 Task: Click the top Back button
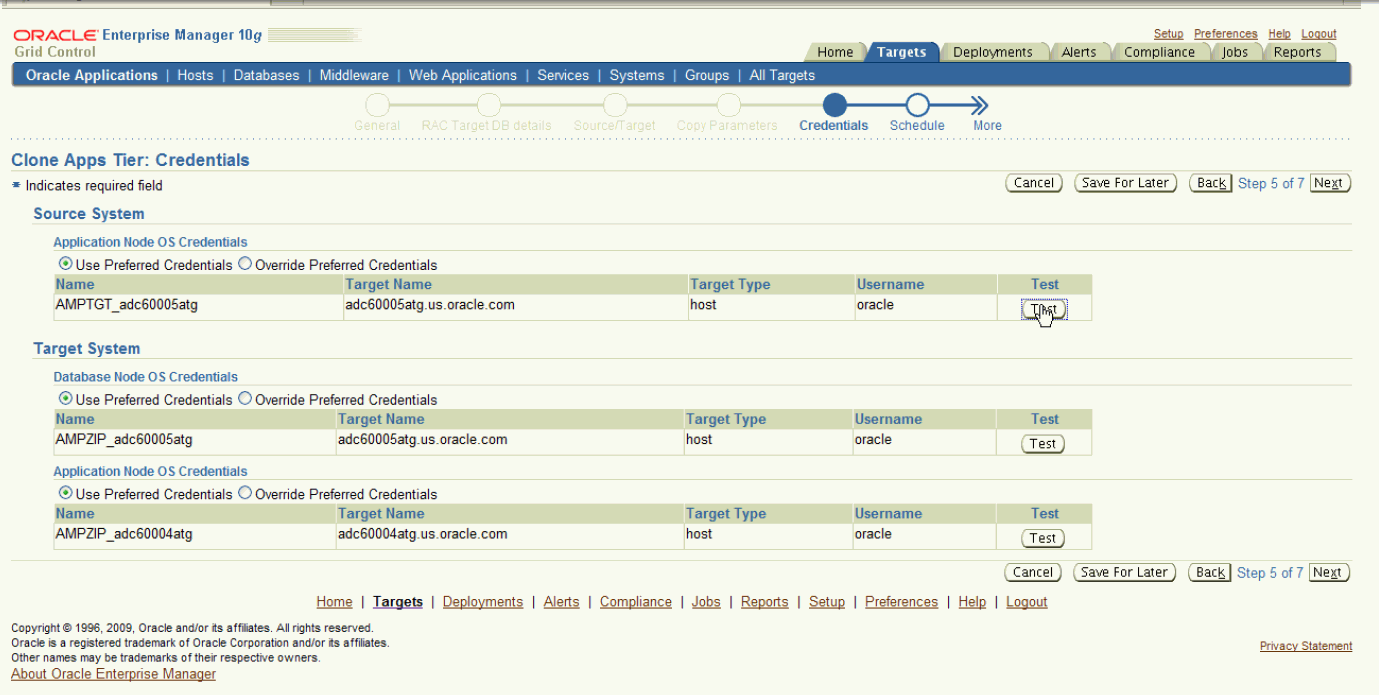tap(1211, 183)
